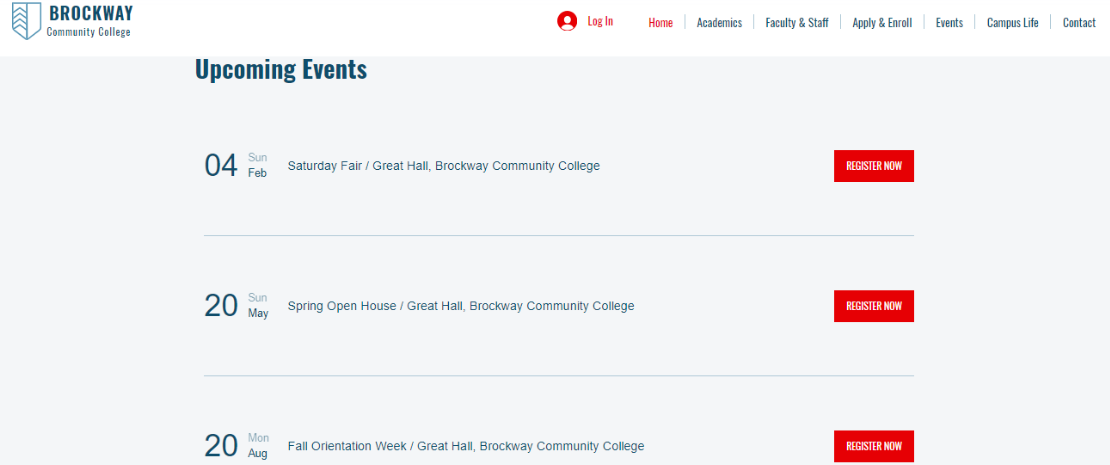Image resolution: width=1110 pixels, height=465 pixels.
Task: Open the Events navigation item
Action: tap(949, 23)
